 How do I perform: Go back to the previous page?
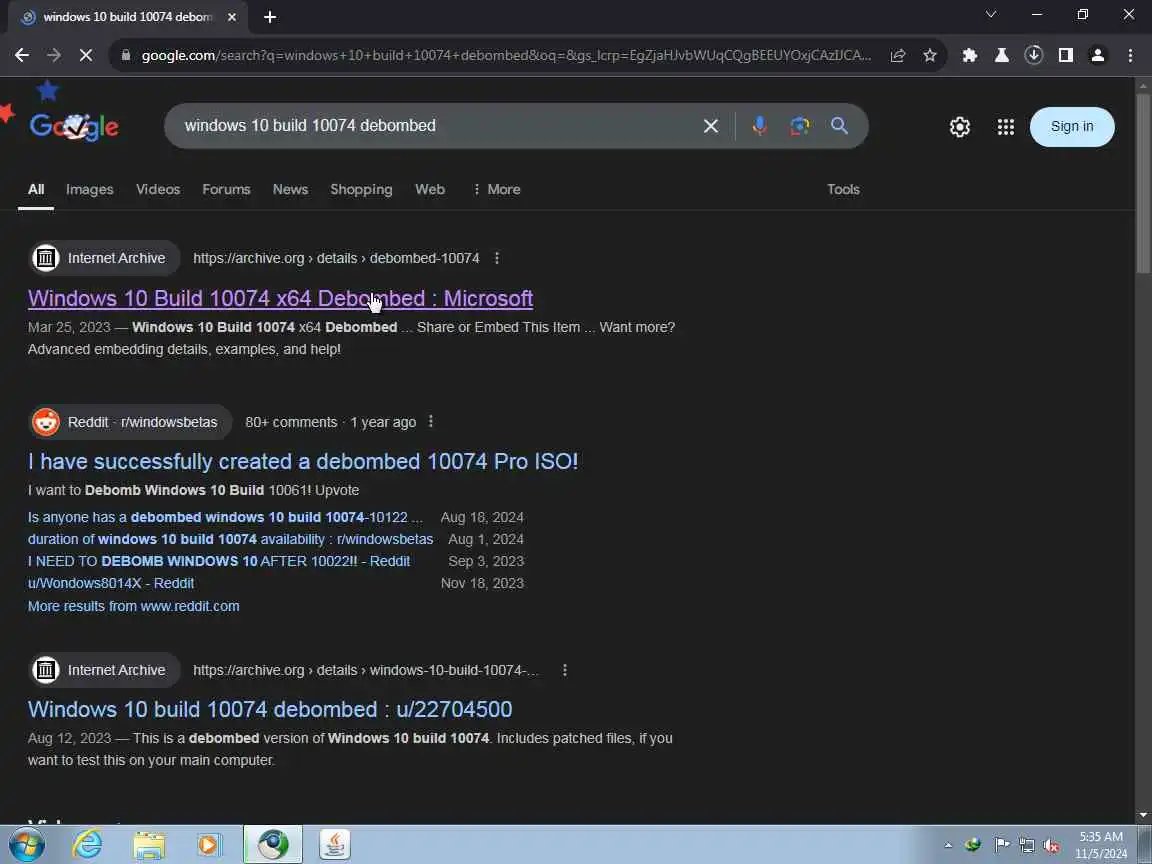pos(22,55)
